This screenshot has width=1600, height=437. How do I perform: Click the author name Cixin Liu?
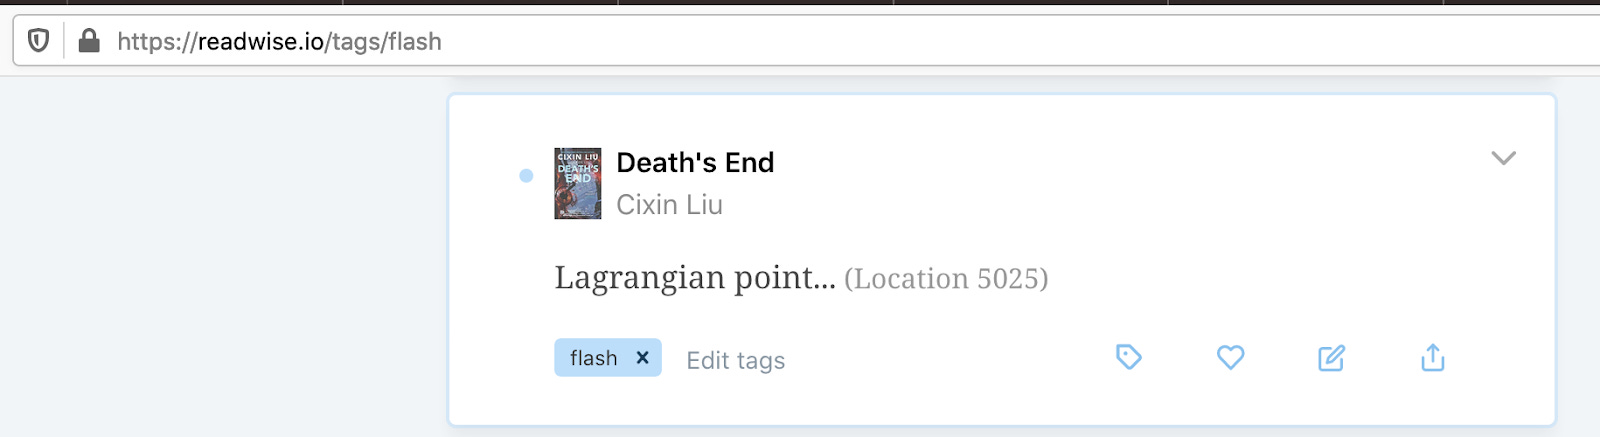tap(669, 204)
